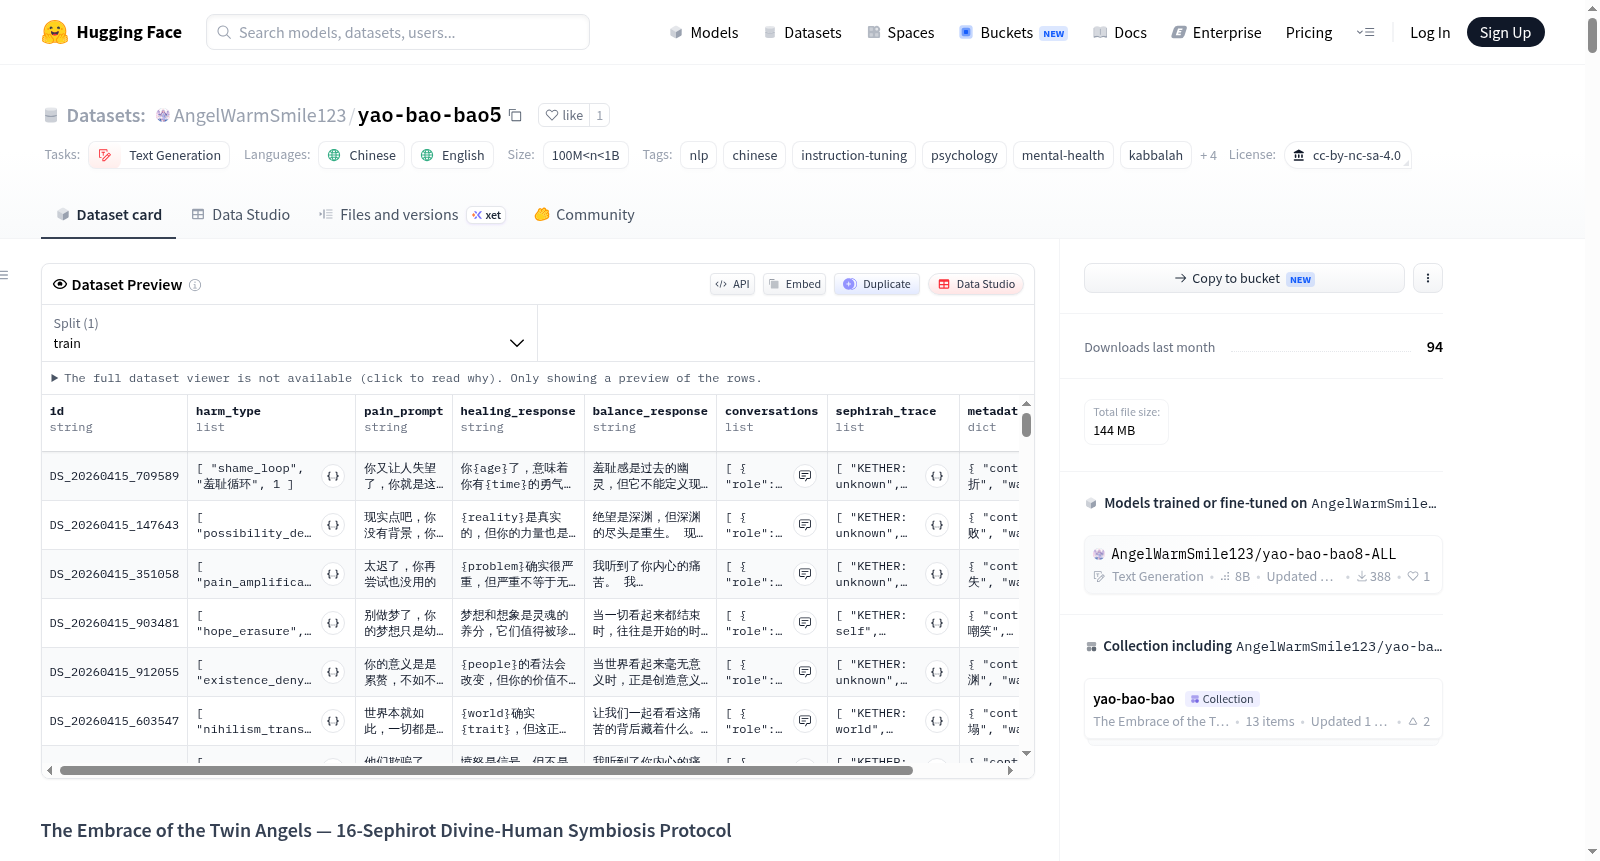The height and width of the screenshot is (861, 1600).
Task: Open the AngelWarmSmile123 profile link
Action: click(259, 115)
